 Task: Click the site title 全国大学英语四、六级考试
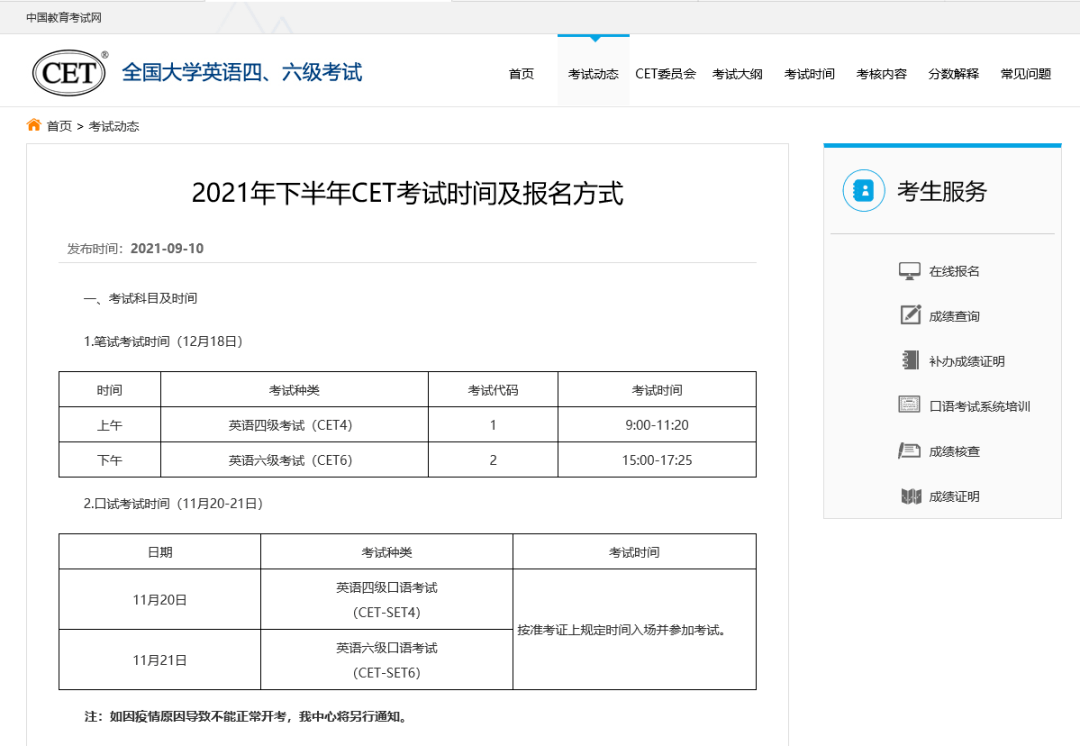coord(242,72)
